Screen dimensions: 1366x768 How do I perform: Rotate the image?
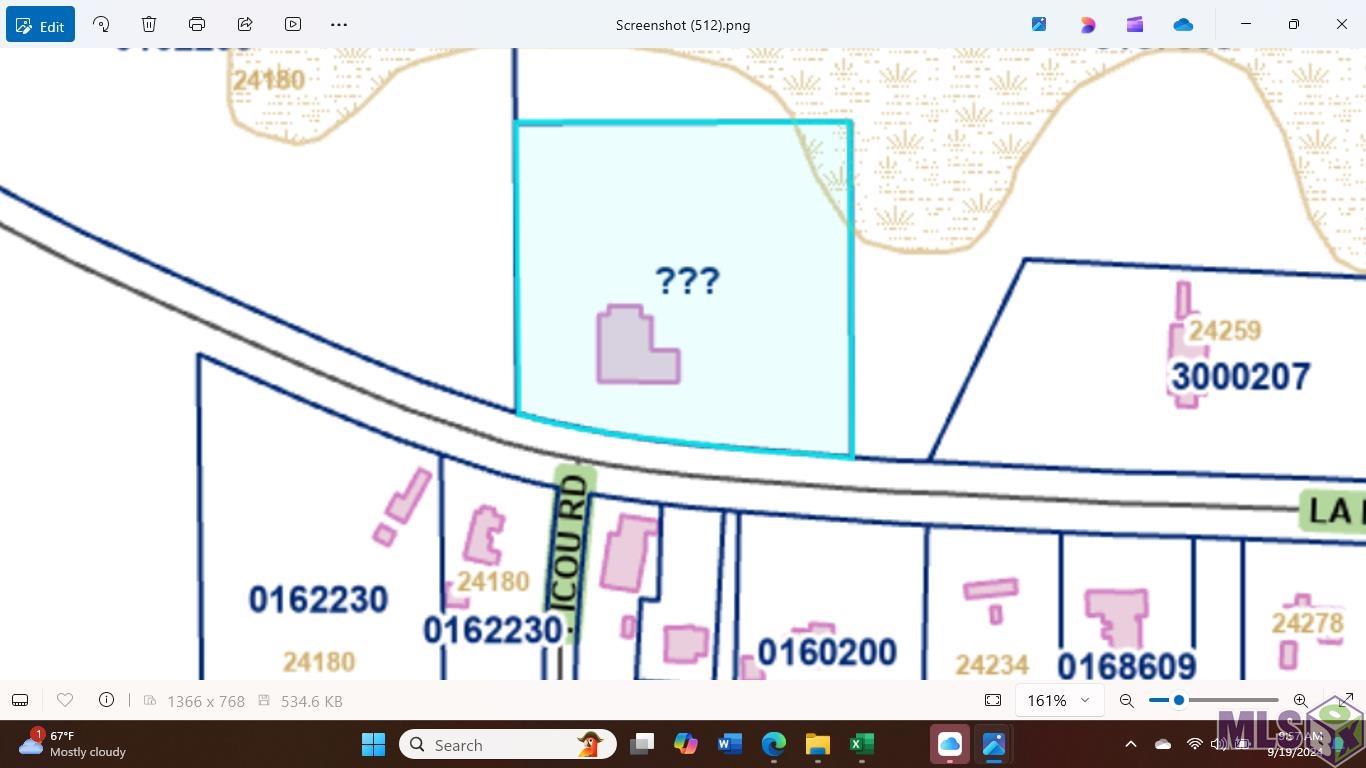101,24
